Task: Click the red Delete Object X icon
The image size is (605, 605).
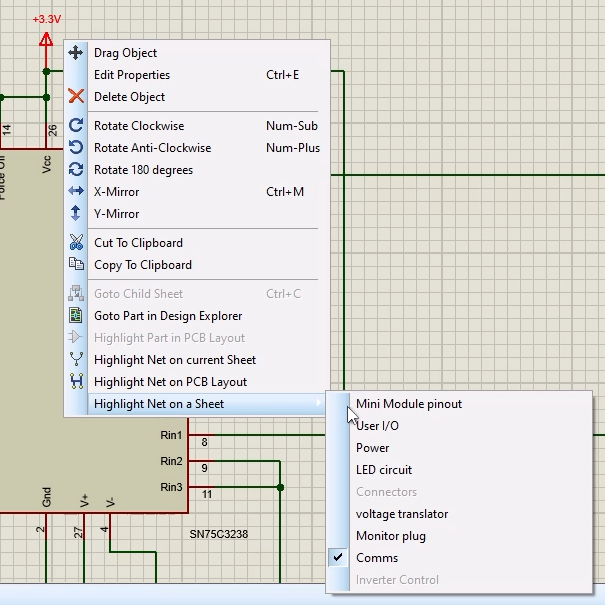Action: pos(76,96)
